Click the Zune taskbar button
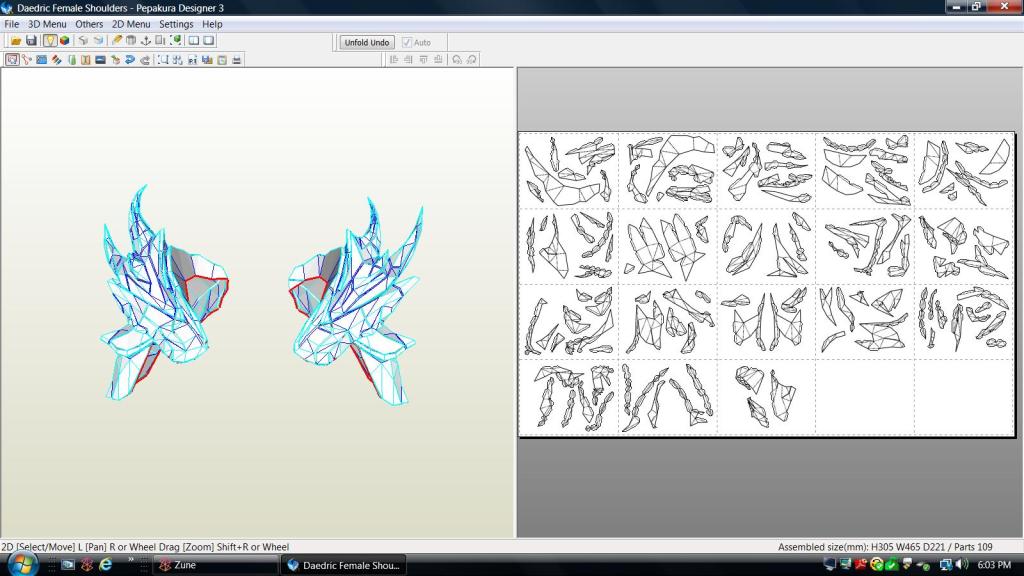 pos(215,565)
